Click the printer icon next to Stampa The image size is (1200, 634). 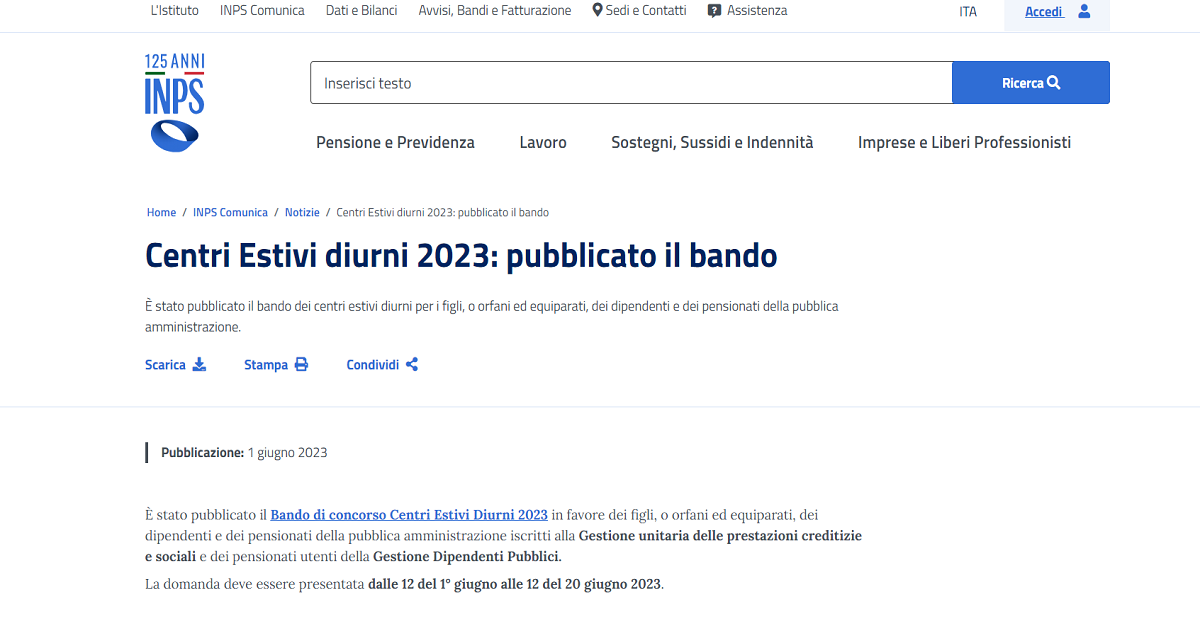(x=301, y=364)
